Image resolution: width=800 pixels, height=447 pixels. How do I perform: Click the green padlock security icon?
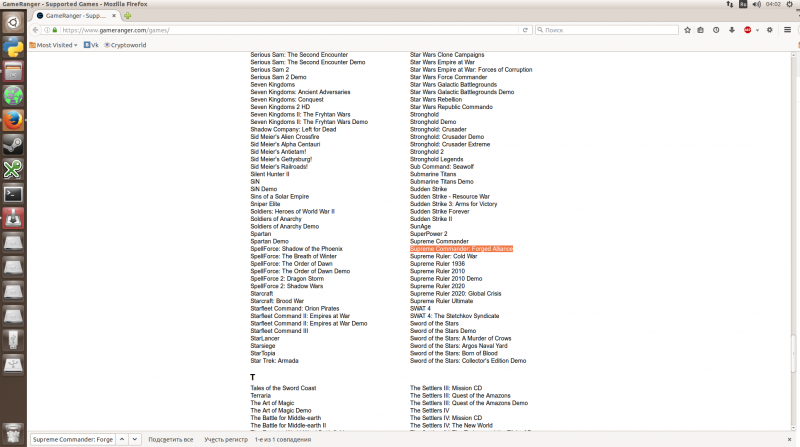point(55,30)
